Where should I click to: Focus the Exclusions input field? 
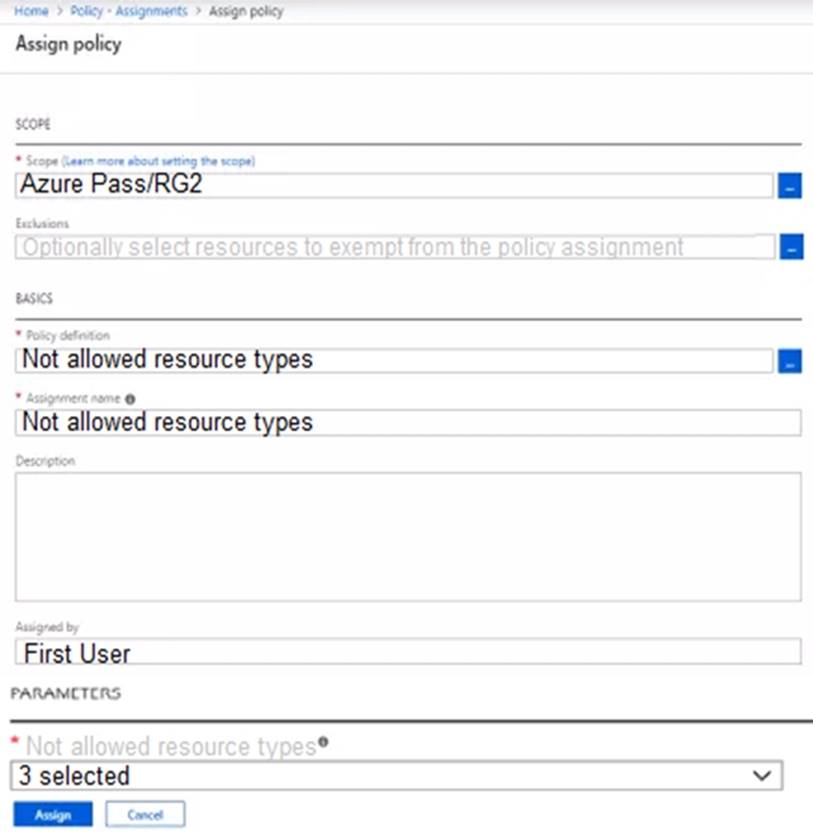pyautogui.click(x=395, y=247)
